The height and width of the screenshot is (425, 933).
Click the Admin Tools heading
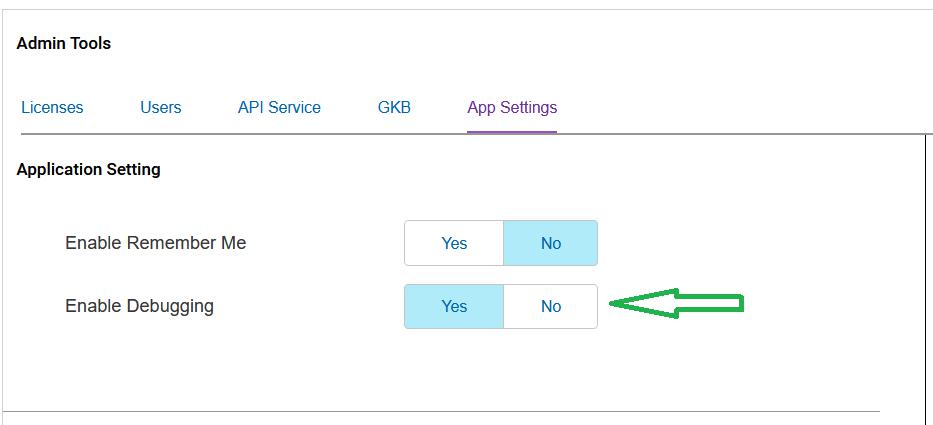pos(64,43)
